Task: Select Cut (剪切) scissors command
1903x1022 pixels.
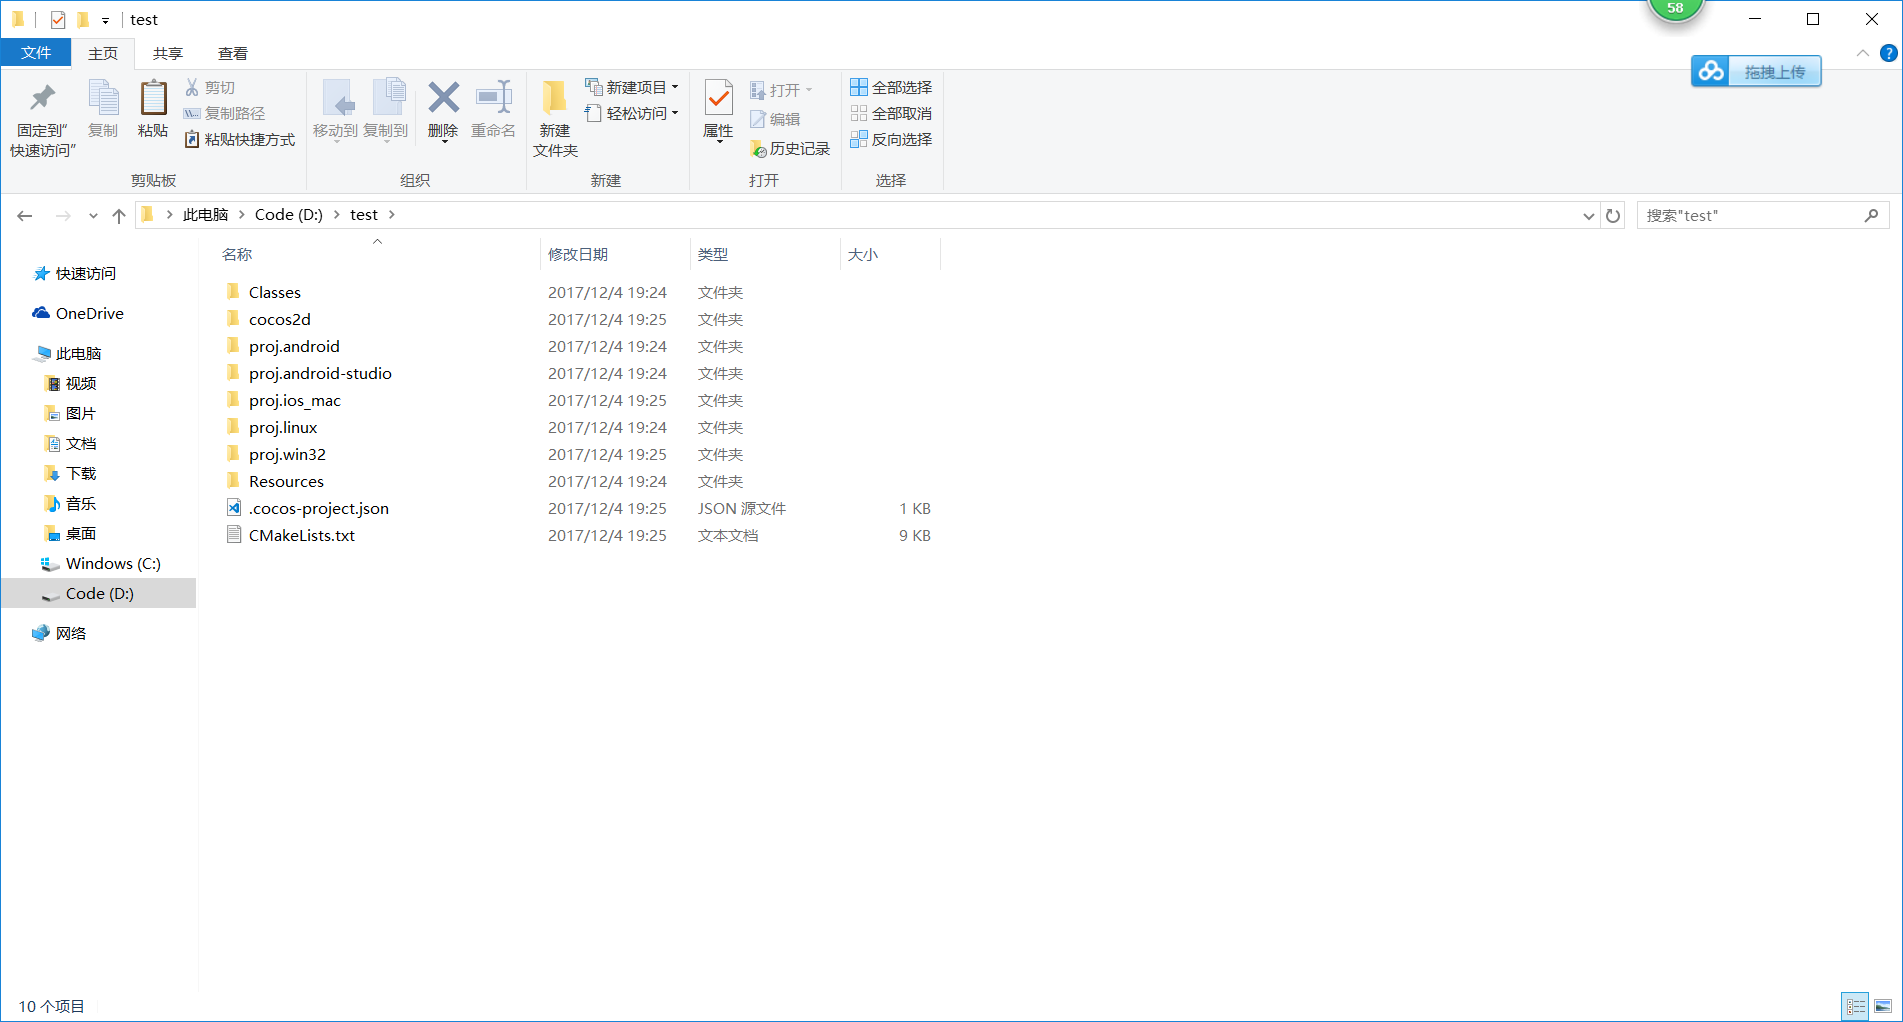Action: pyautogui.click(x=210, y=88)
